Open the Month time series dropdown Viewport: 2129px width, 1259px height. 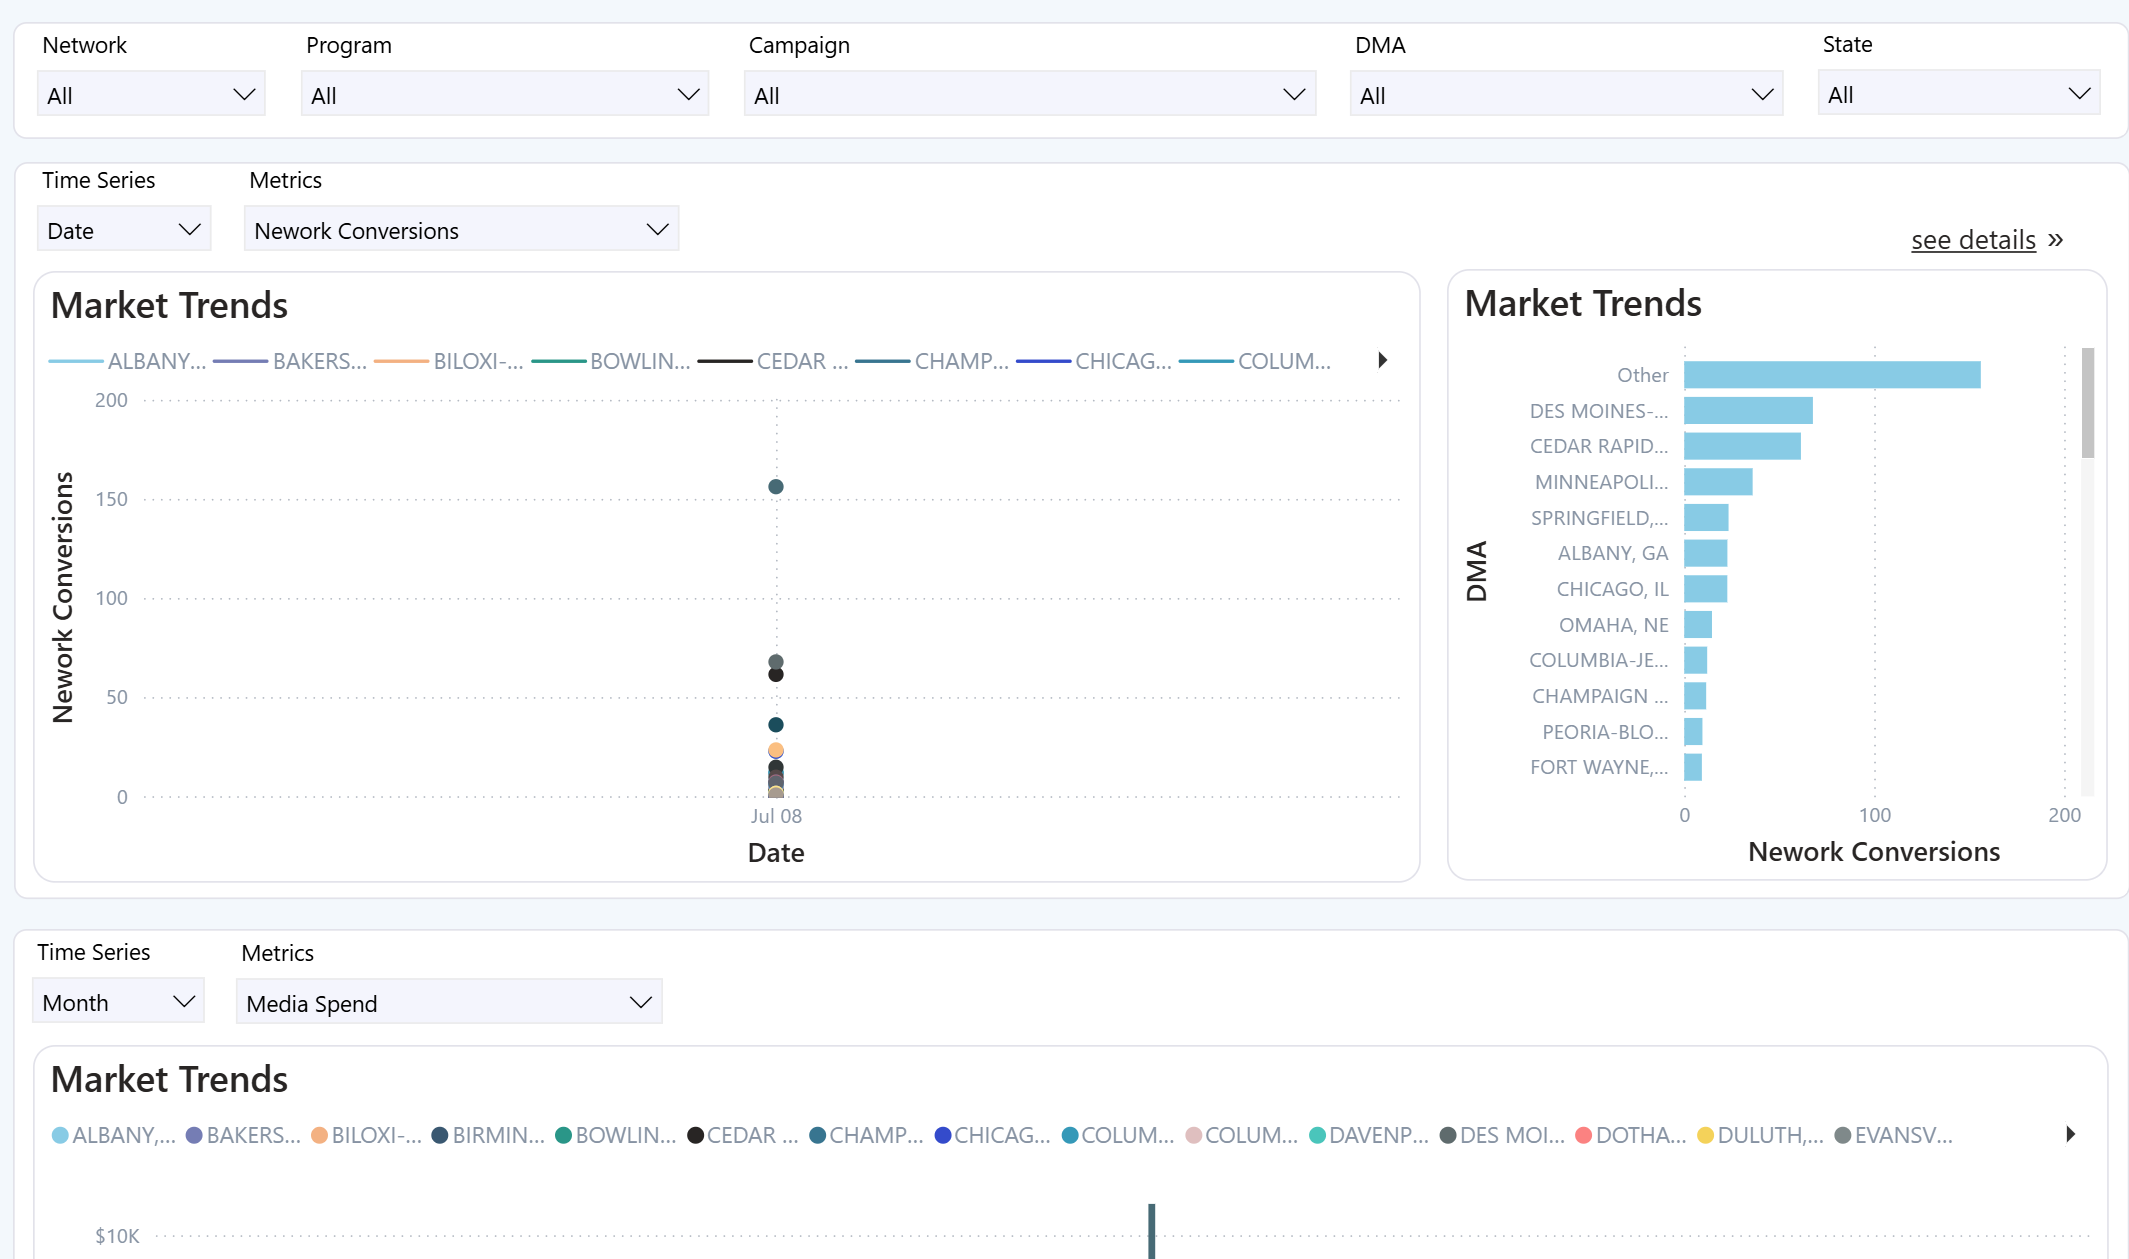(118, 1002)
